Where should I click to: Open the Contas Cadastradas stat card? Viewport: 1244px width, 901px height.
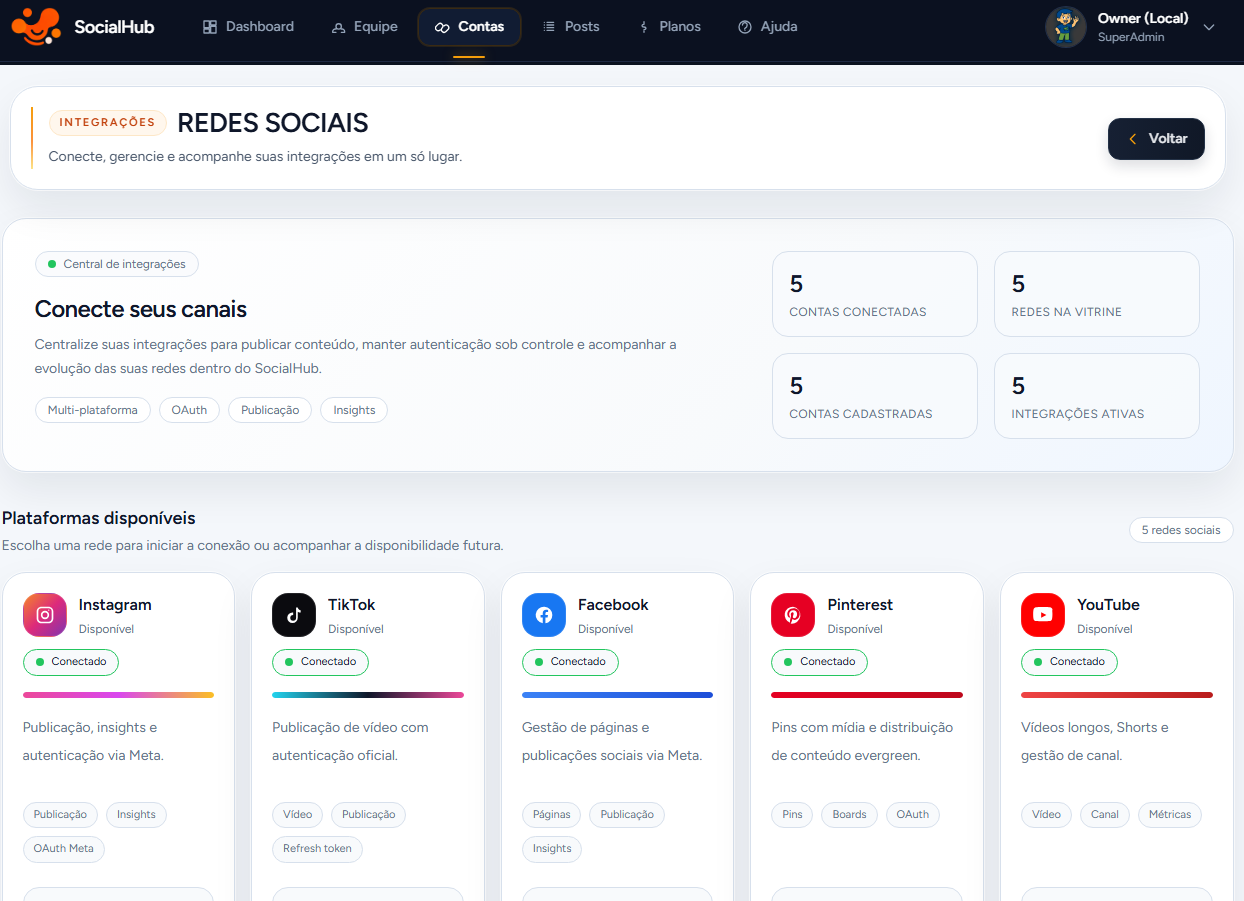[875, 396]
